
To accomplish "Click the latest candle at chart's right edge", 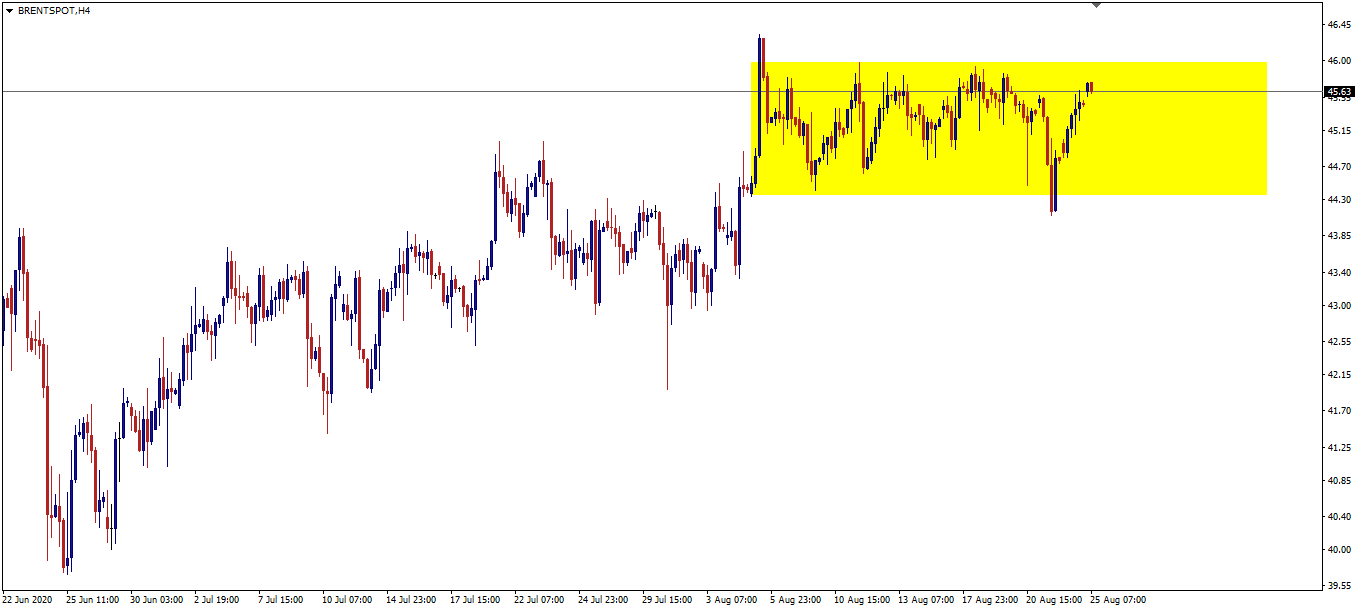I will [1090, 88].
